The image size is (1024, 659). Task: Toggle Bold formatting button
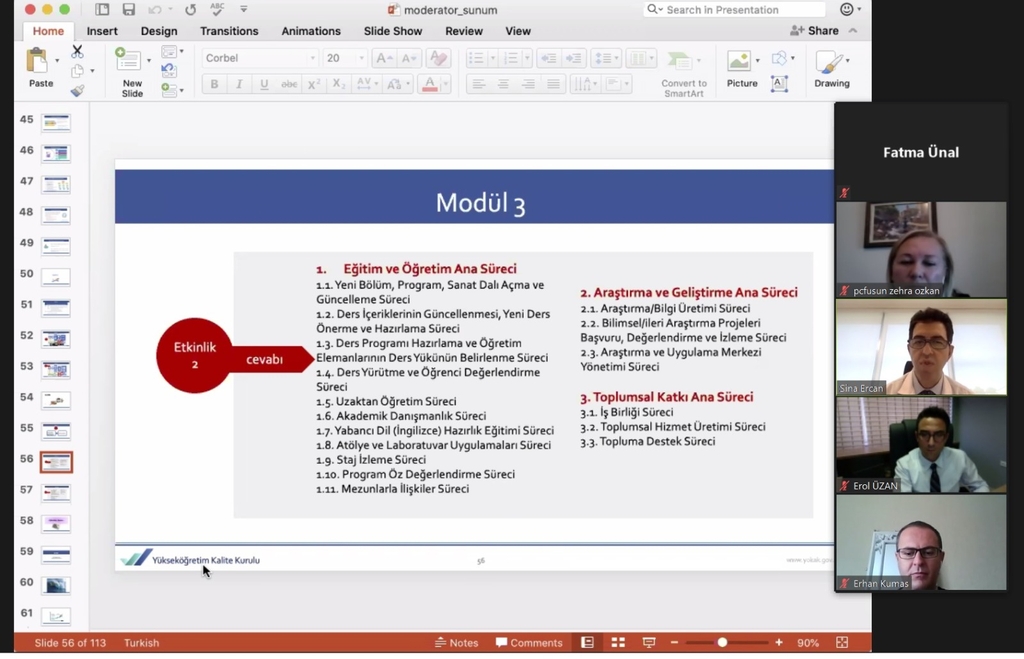213,85
